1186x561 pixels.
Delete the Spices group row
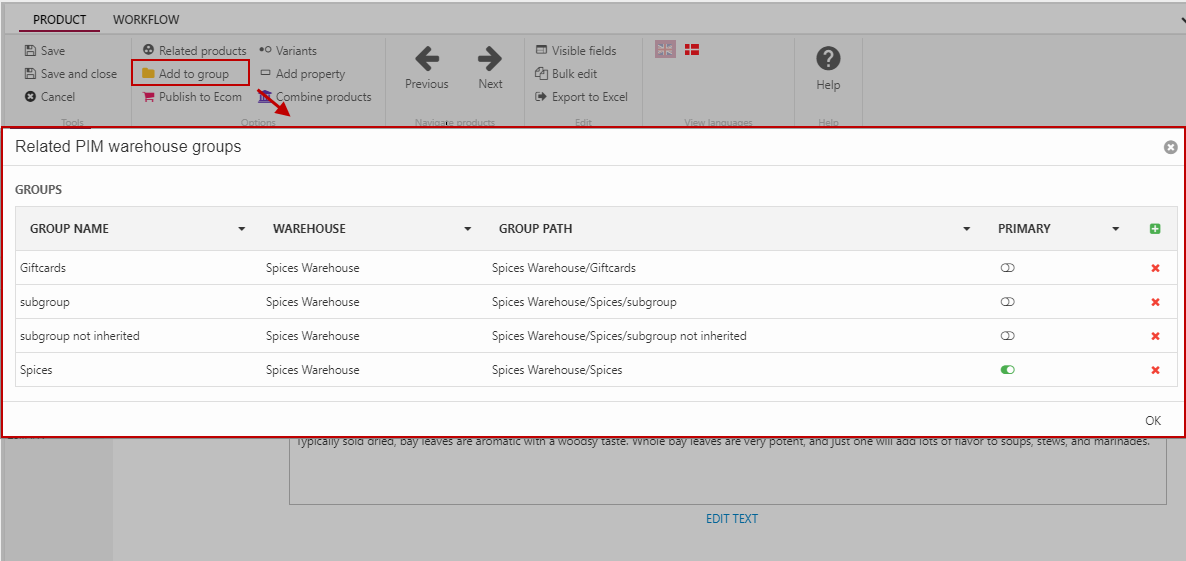(x=1155, y=370)
